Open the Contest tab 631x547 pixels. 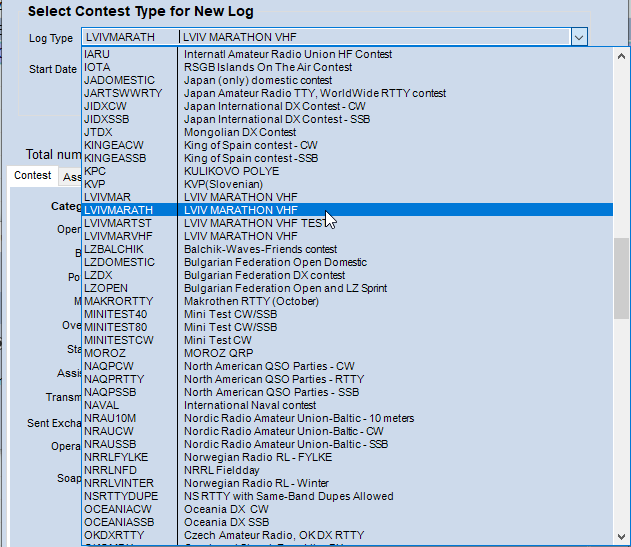(32, 176)
